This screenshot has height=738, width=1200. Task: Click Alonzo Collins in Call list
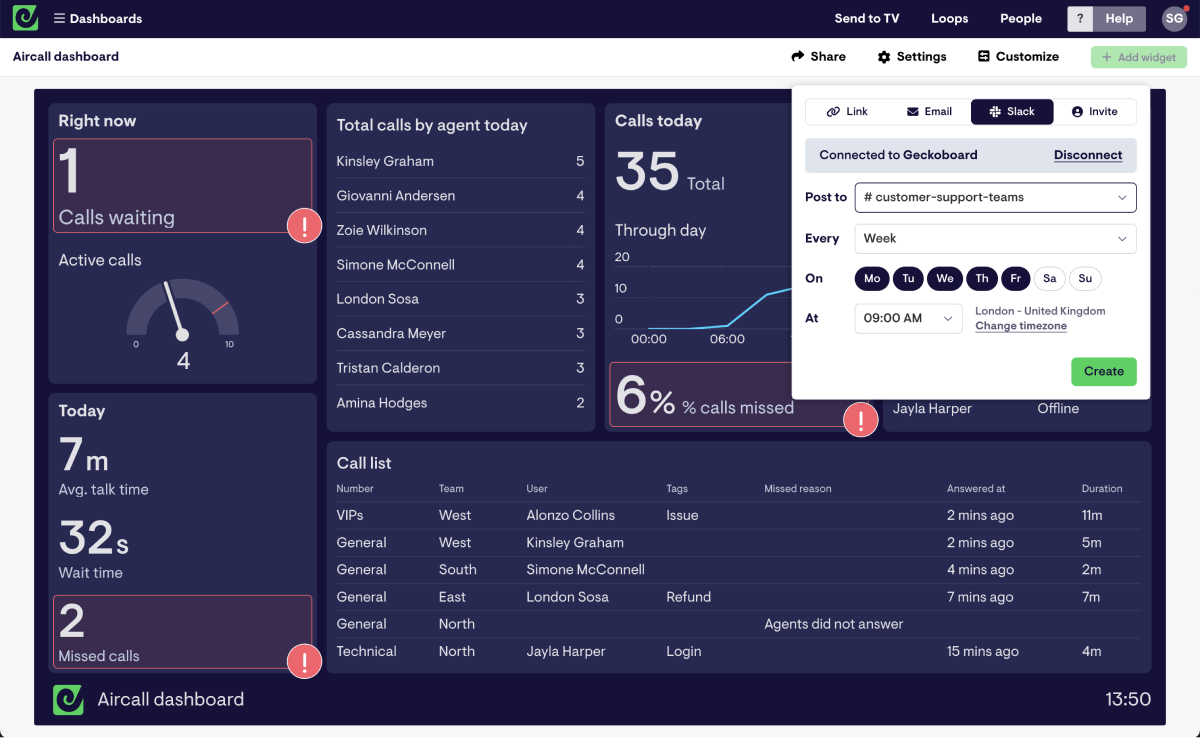(x=571, y=516)
